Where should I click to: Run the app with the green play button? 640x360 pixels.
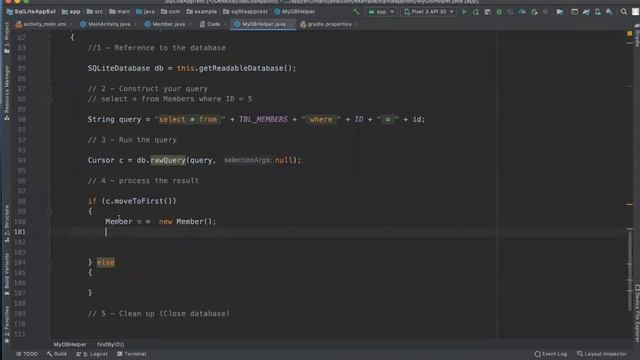(464, 12)
